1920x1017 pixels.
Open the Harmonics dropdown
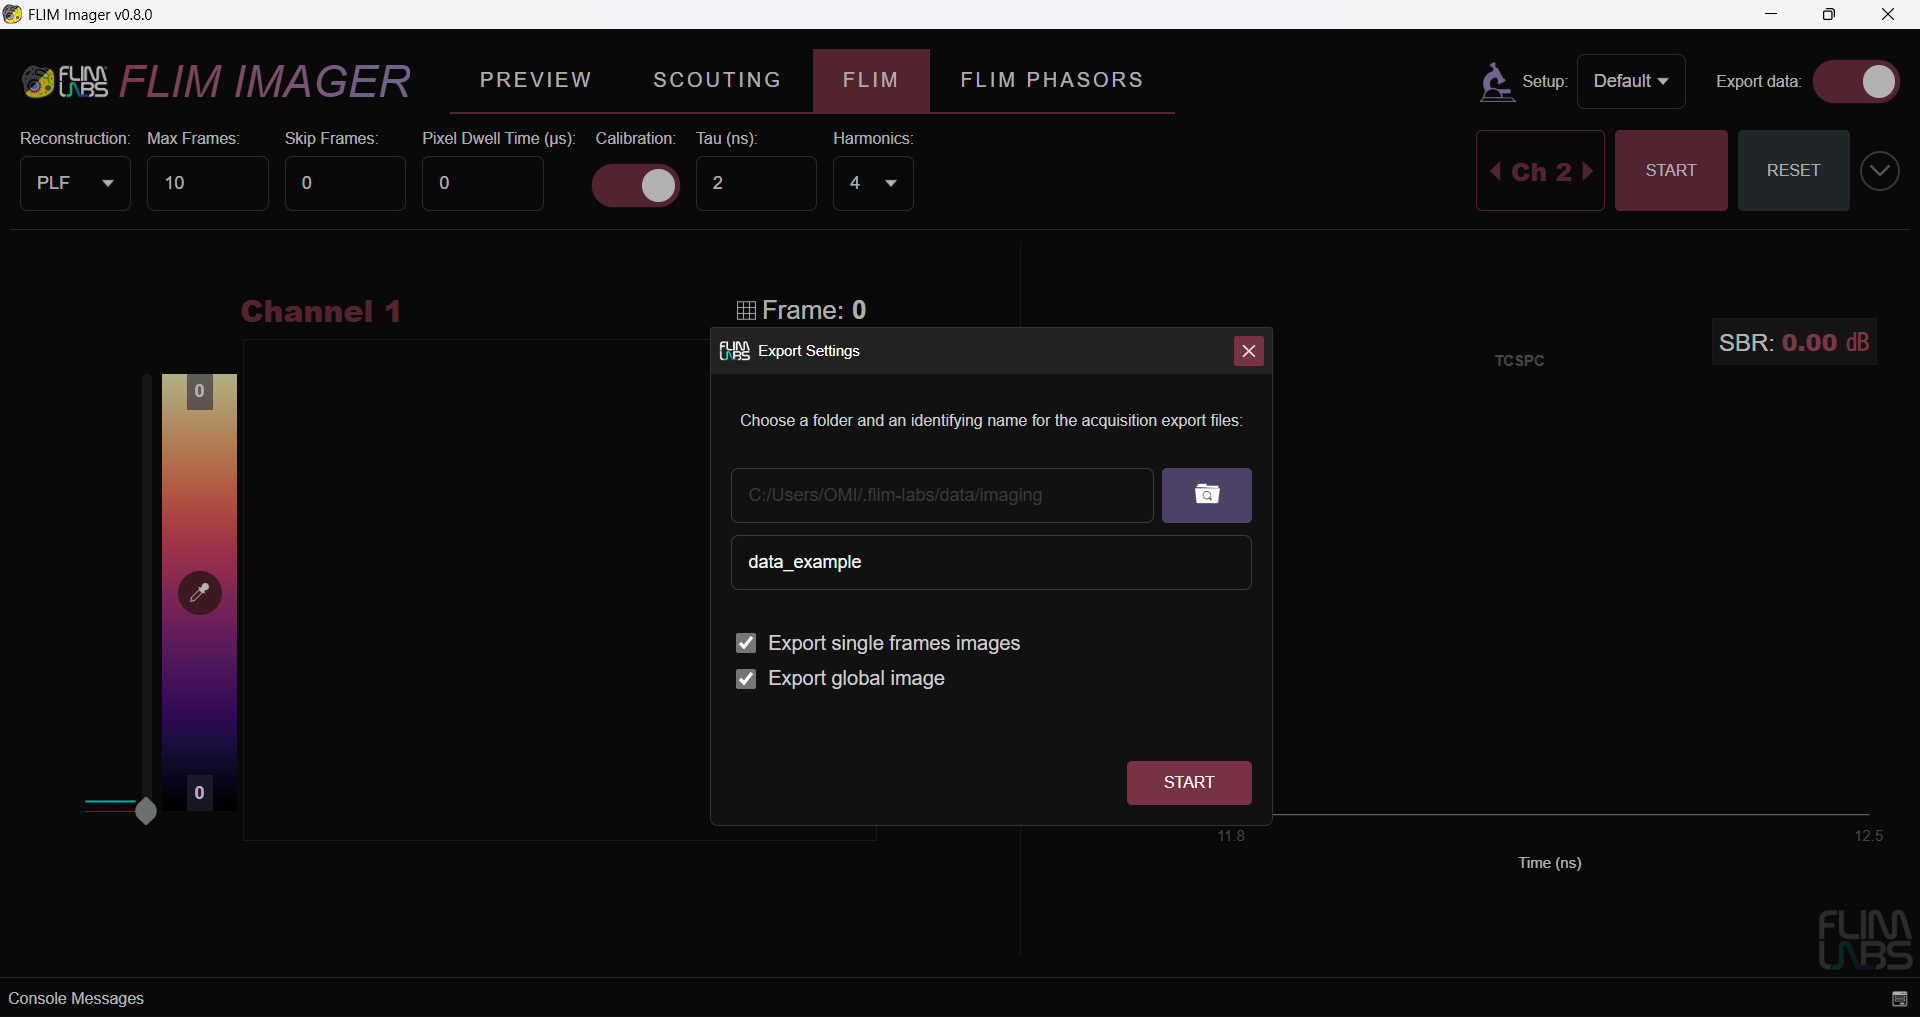(x=873, y=183)
